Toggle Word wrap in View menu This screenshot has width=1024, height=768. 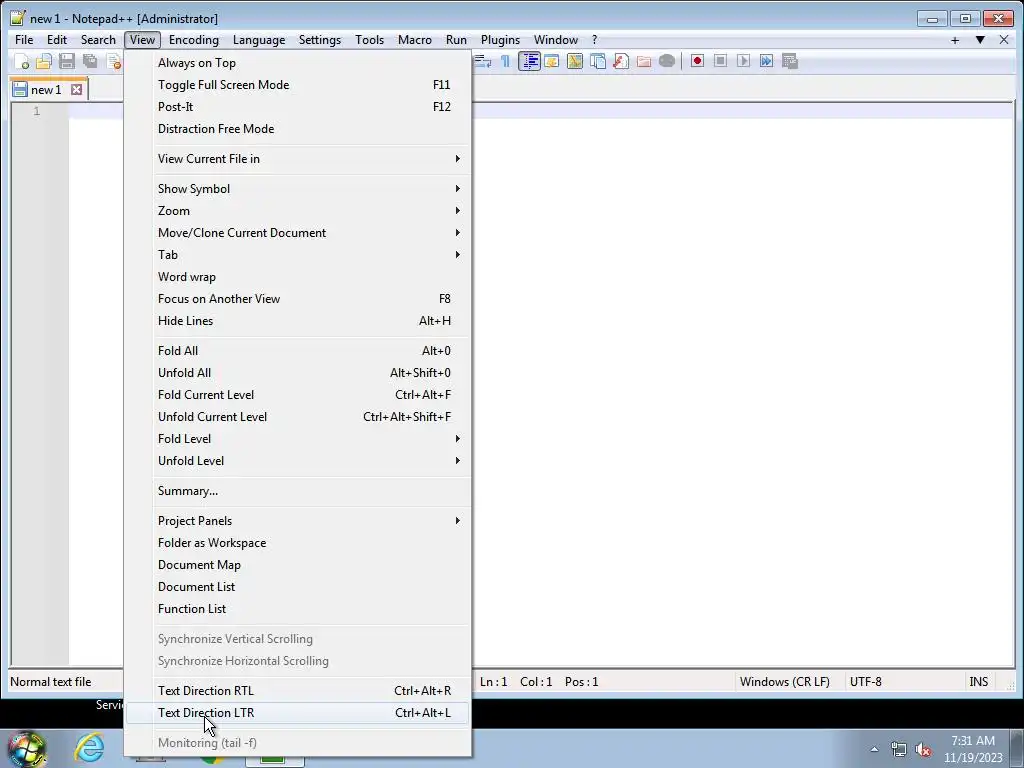point(297,277)
